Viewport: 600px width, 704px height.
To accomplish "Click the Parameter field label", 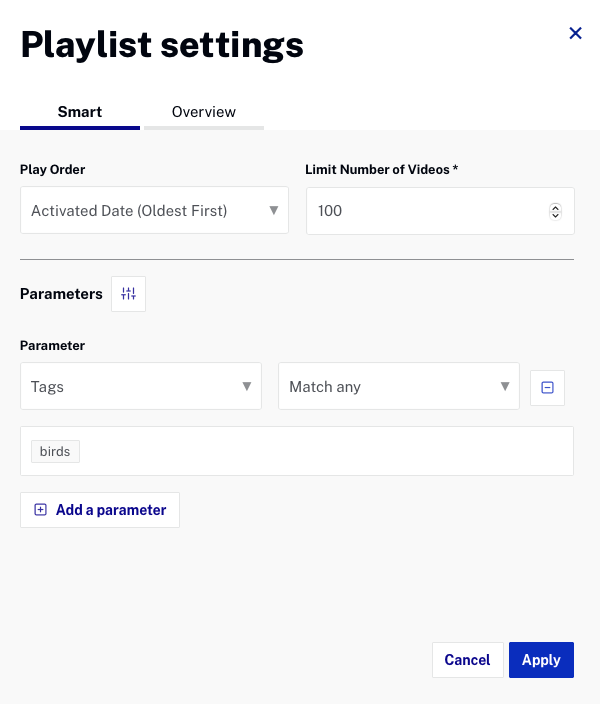I will click(x=53, y=346).
